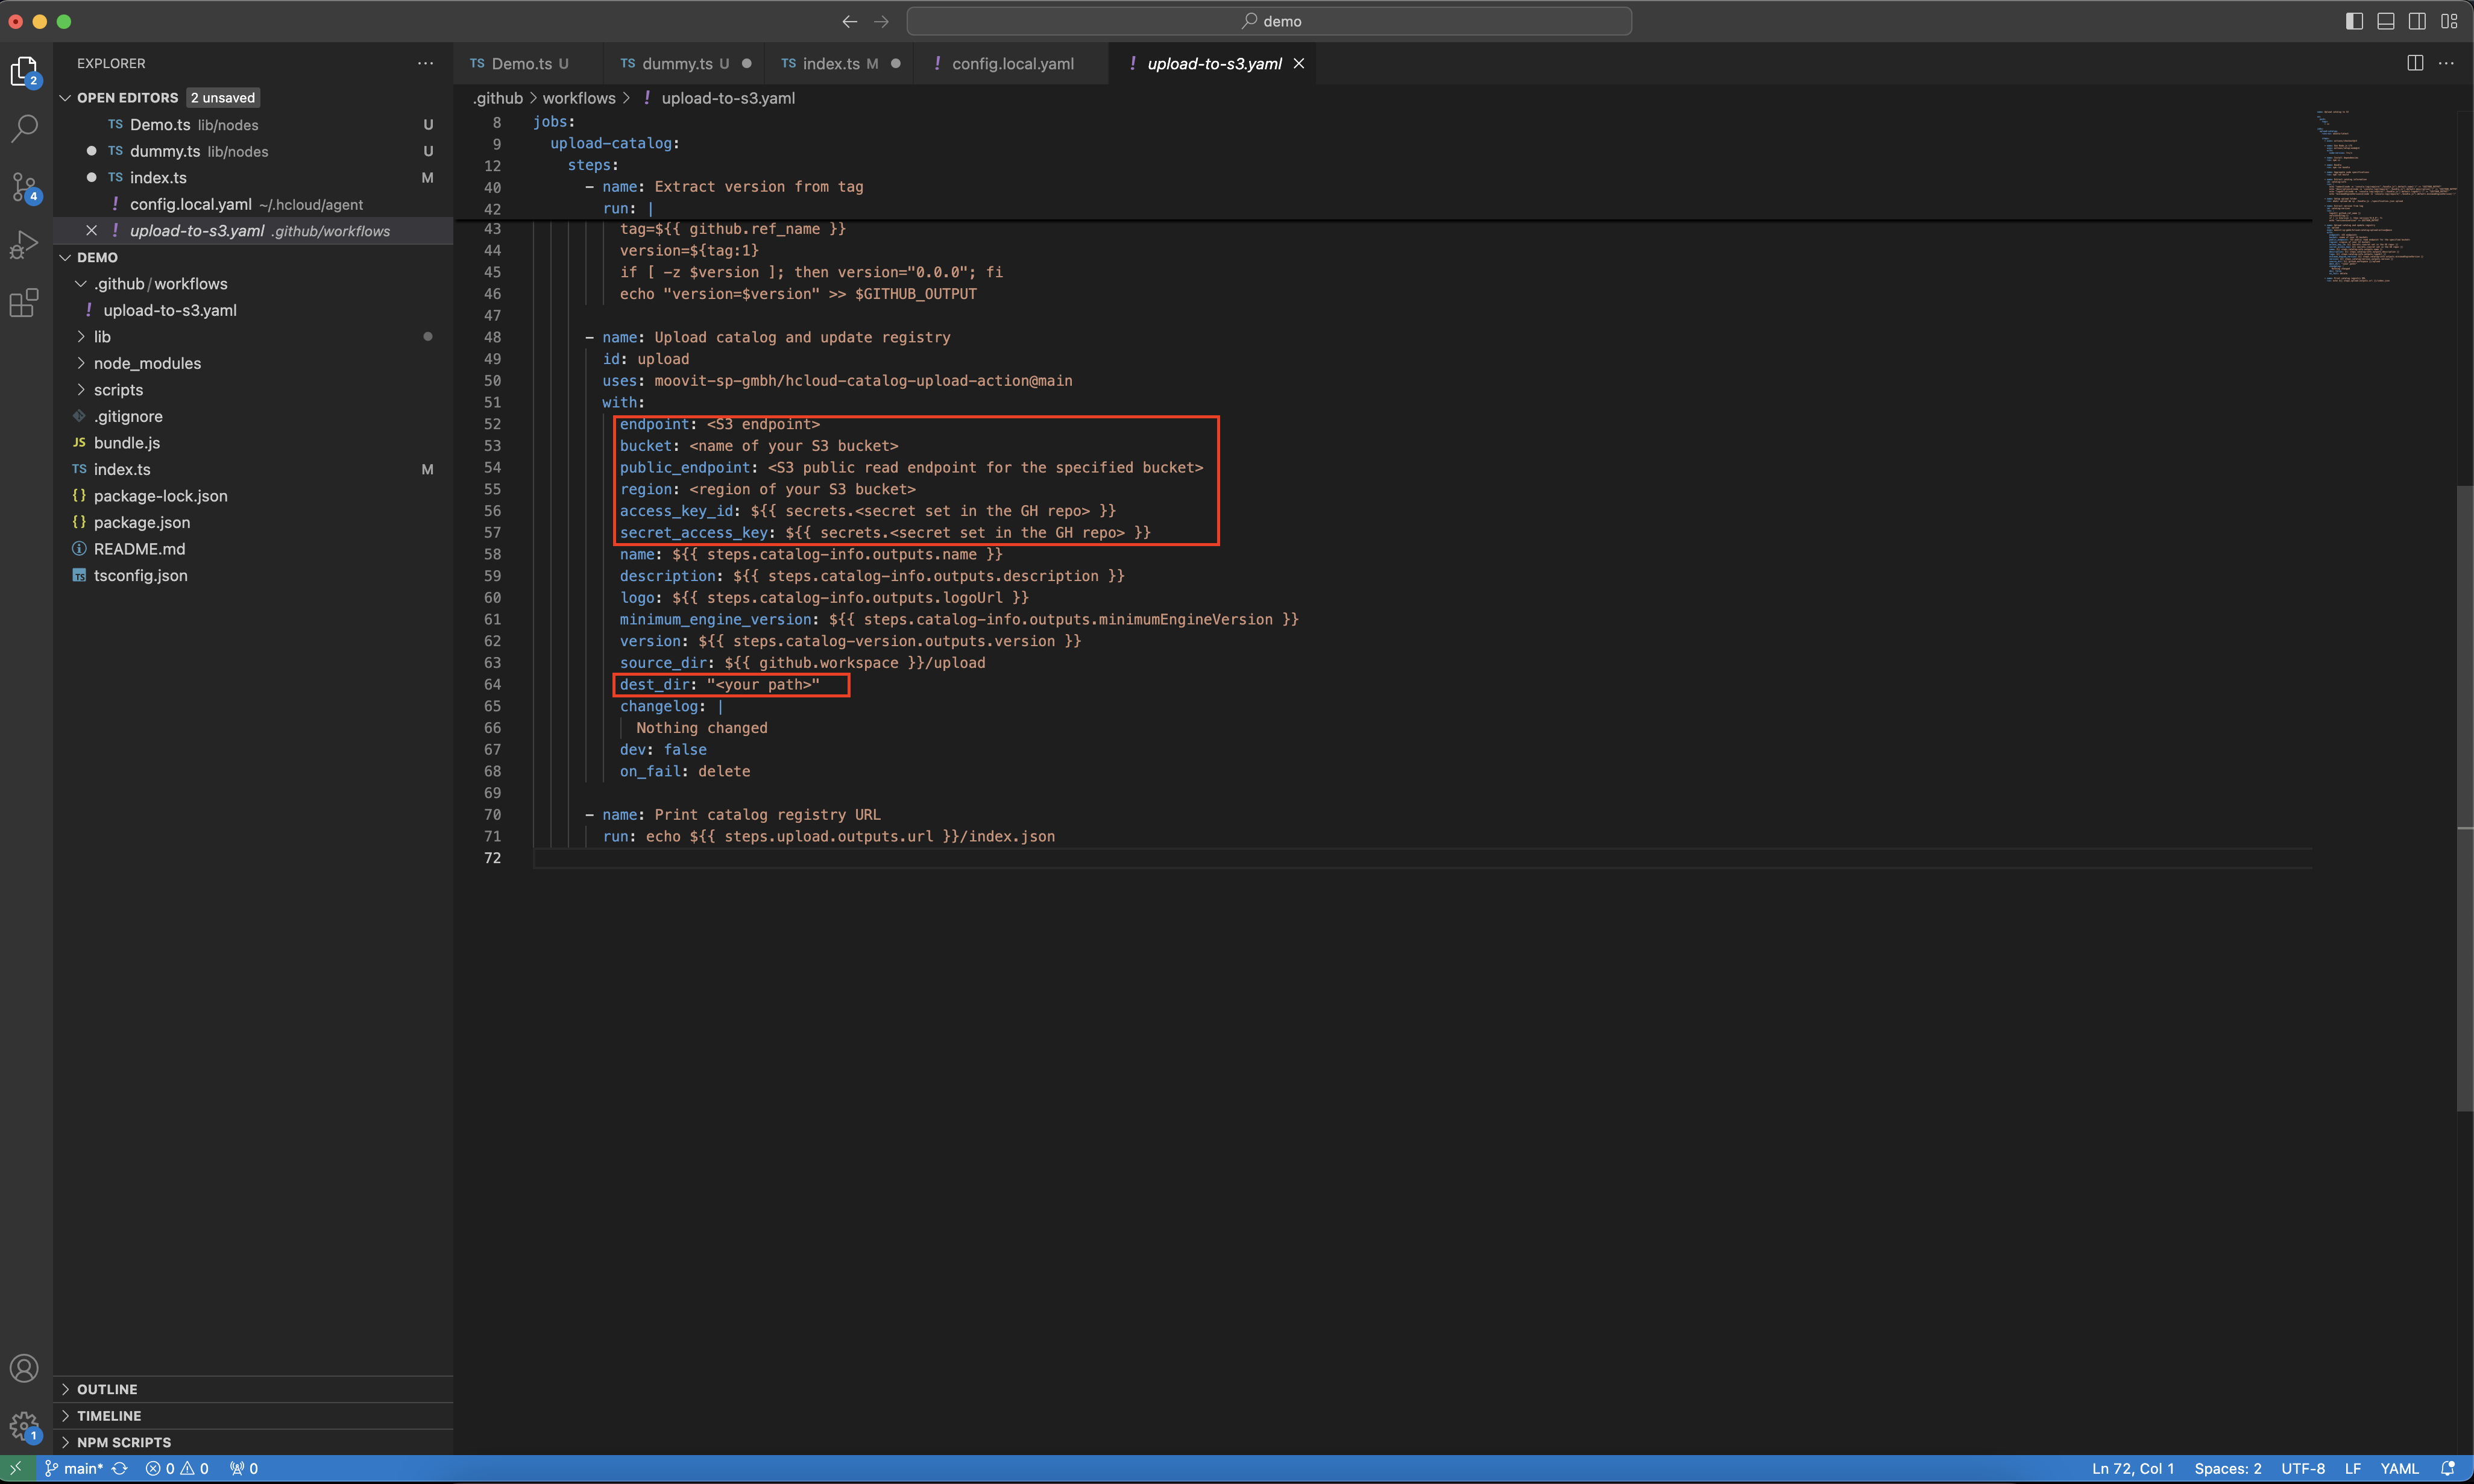Collapse the OPEN EDITORS section
The height and width of the screenshot is (1484, 2474).
pos(127,97)
